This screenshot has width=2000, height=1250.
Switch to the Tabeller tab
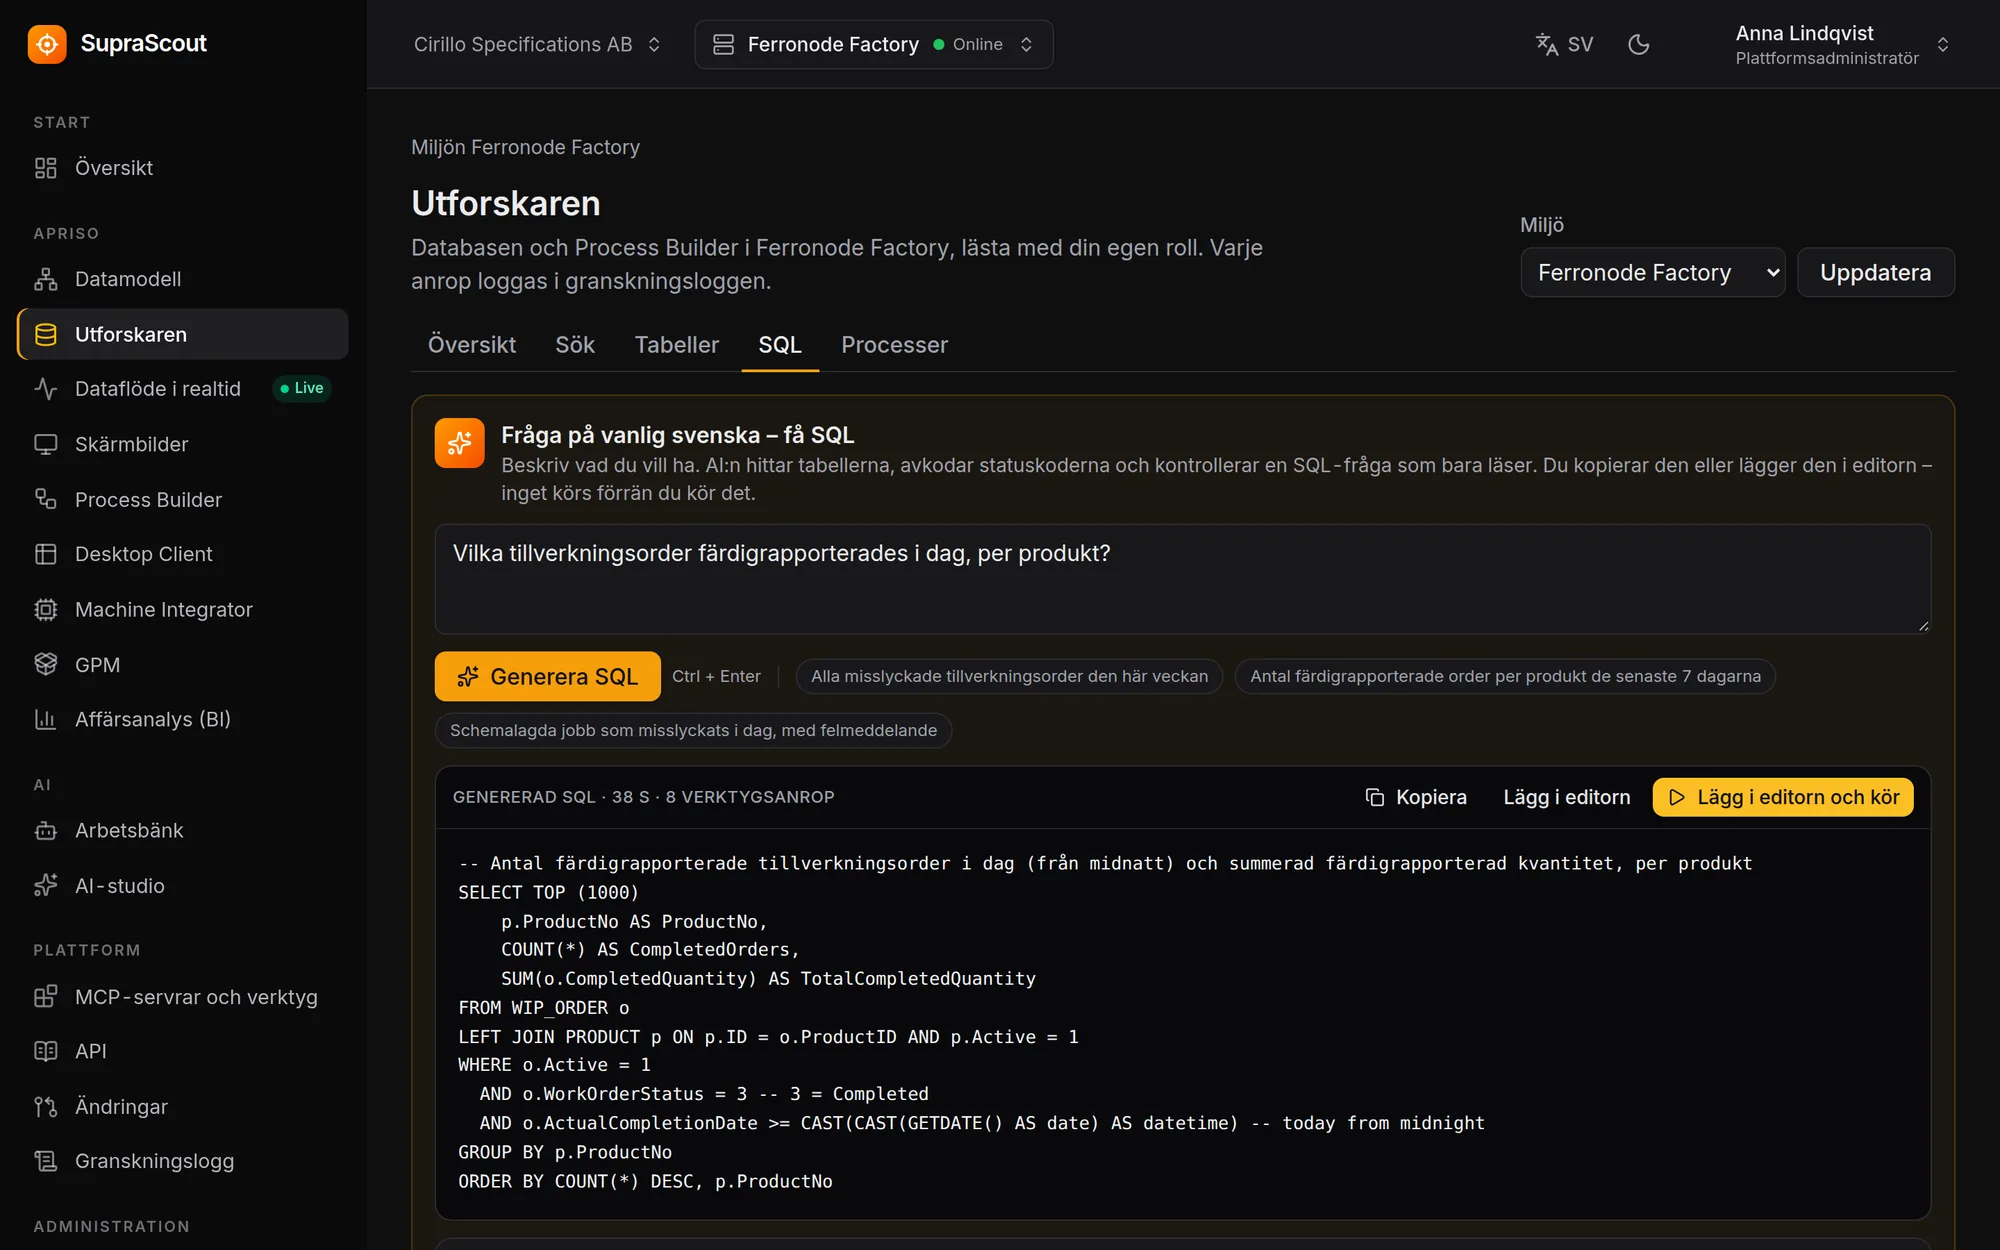point(677,345)
